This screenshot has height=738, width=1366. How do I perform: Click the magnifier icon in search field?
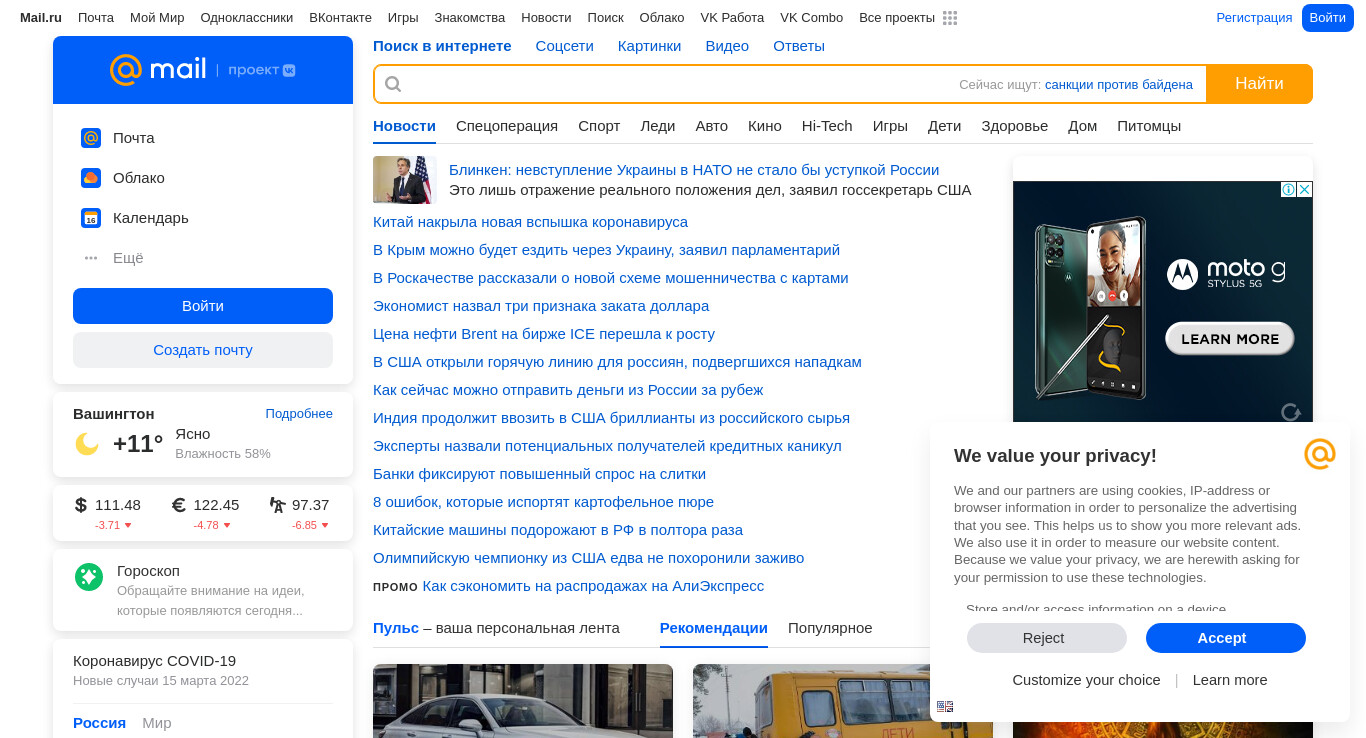tap(393, 84)
